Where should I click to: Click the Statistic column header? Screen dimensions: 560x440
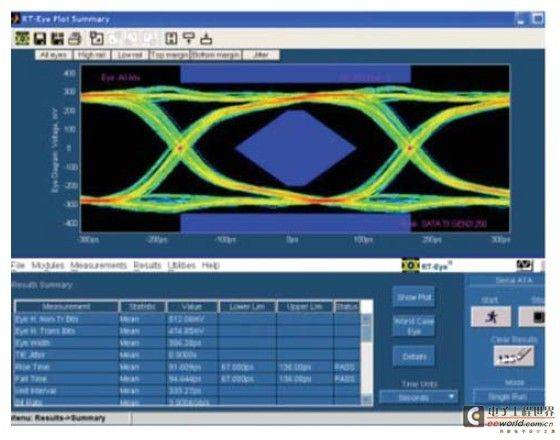(x=142, y=307)
